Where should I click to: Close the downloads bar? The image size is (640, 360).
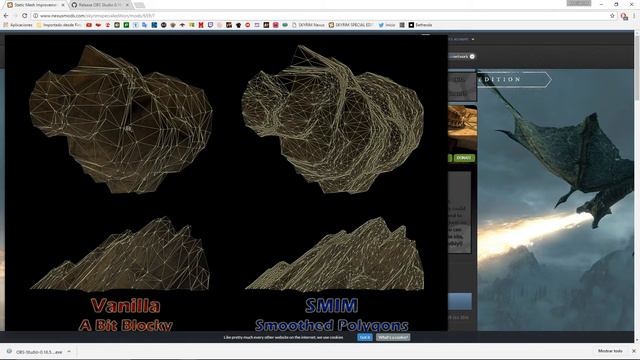633,351
